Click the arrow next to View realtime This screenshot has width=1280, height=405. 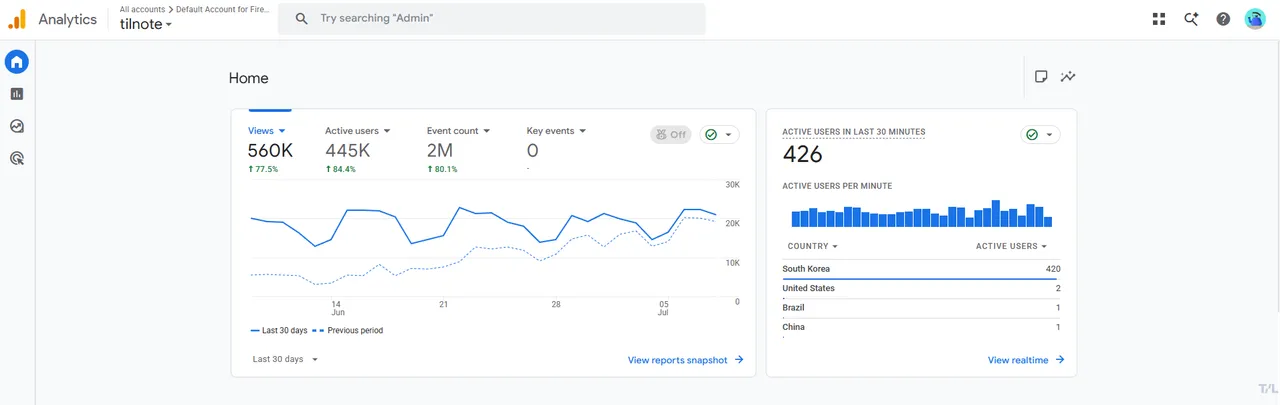(x=1060, y=360)
